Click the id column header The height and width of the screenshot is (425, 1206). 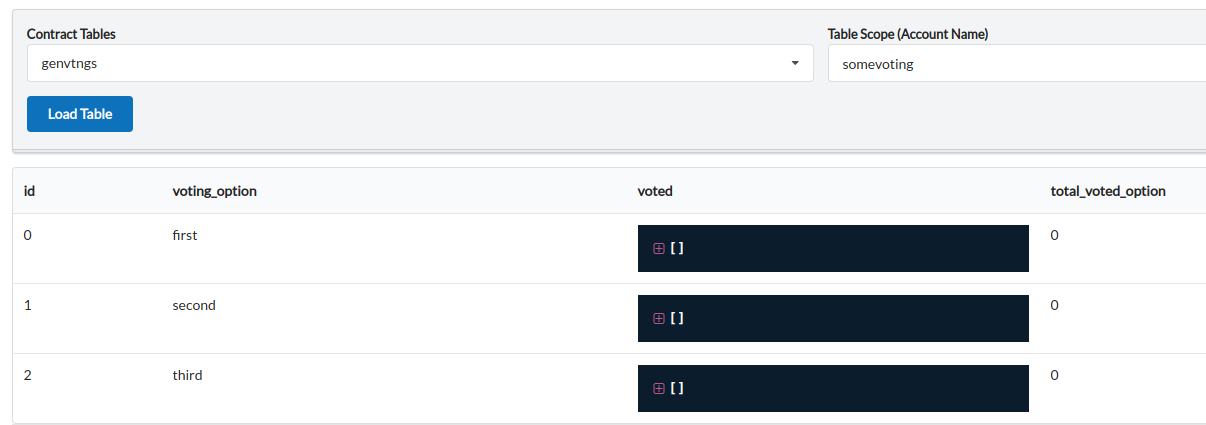[x=30, y=191]
